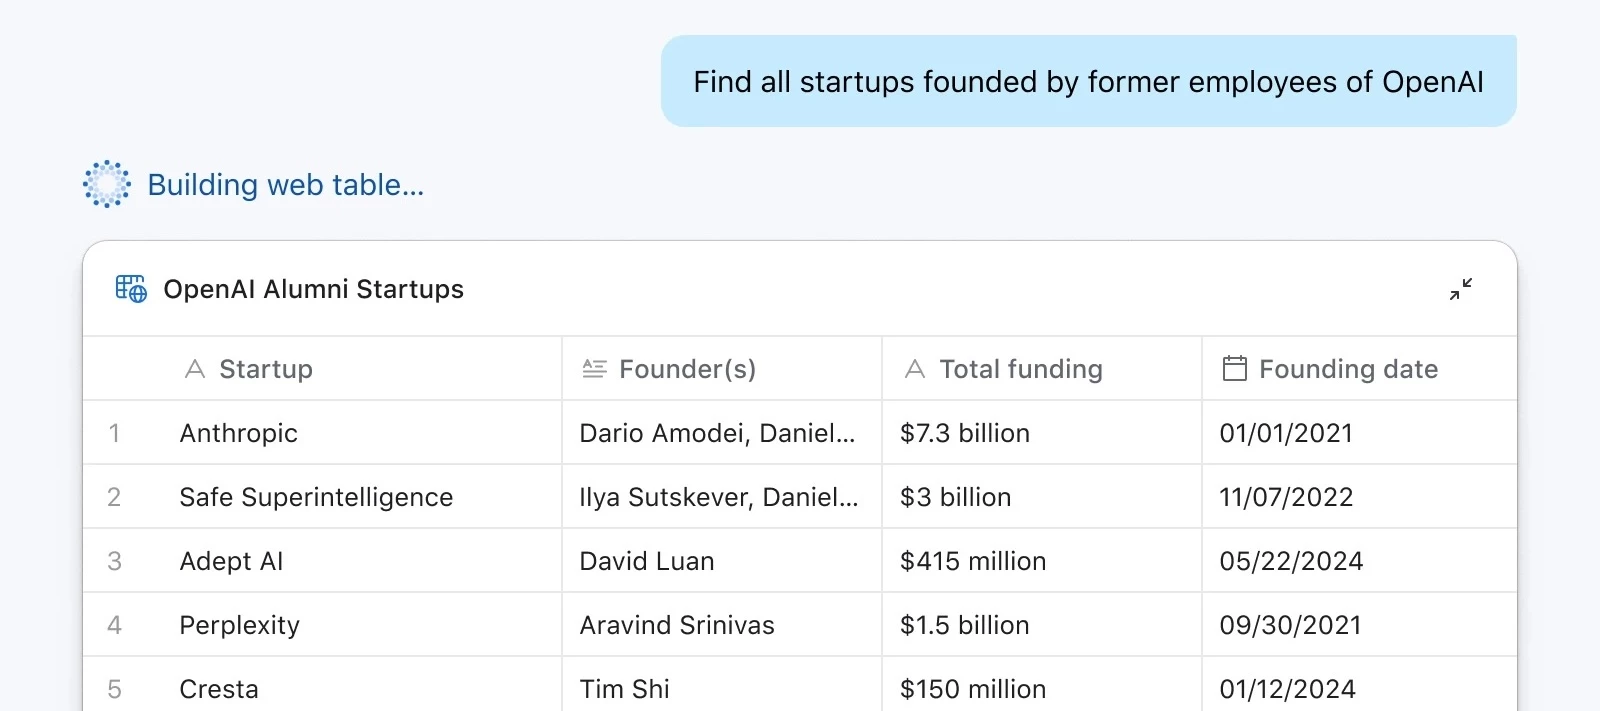
Task: Click row number 4 beside Perplexity
Action: pyautogui.click(x=114, y=625)
